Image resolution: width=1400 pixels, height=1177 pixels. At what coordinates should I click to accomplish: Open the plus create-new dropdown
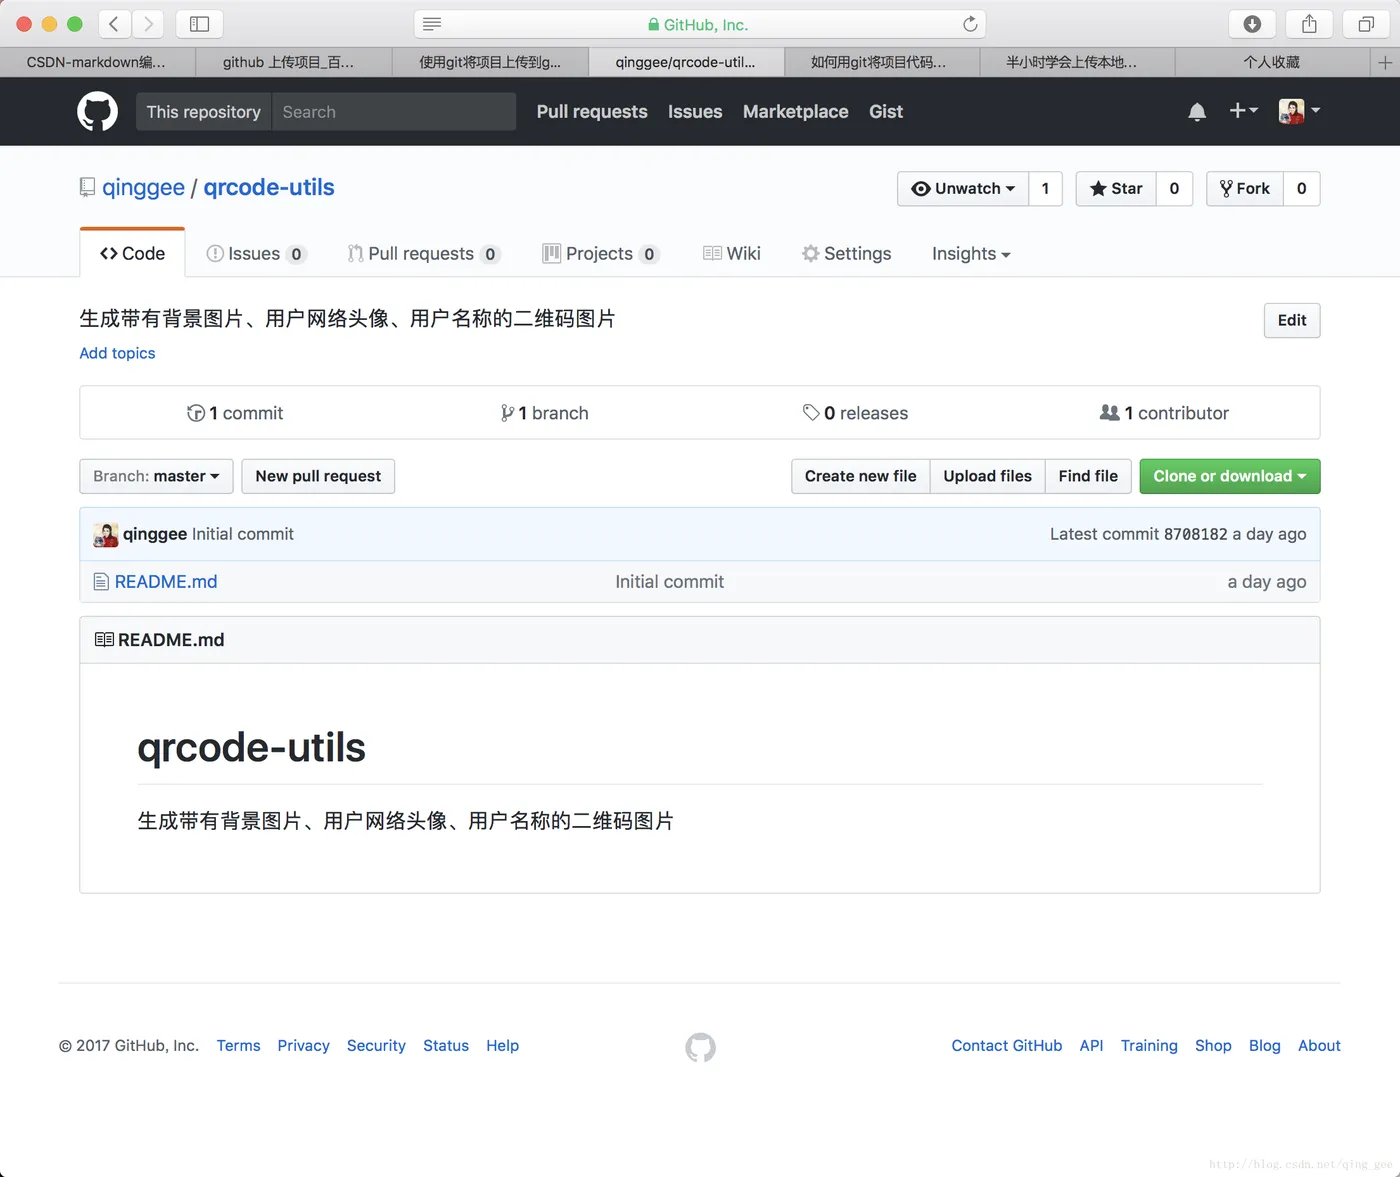(1243, 111)
